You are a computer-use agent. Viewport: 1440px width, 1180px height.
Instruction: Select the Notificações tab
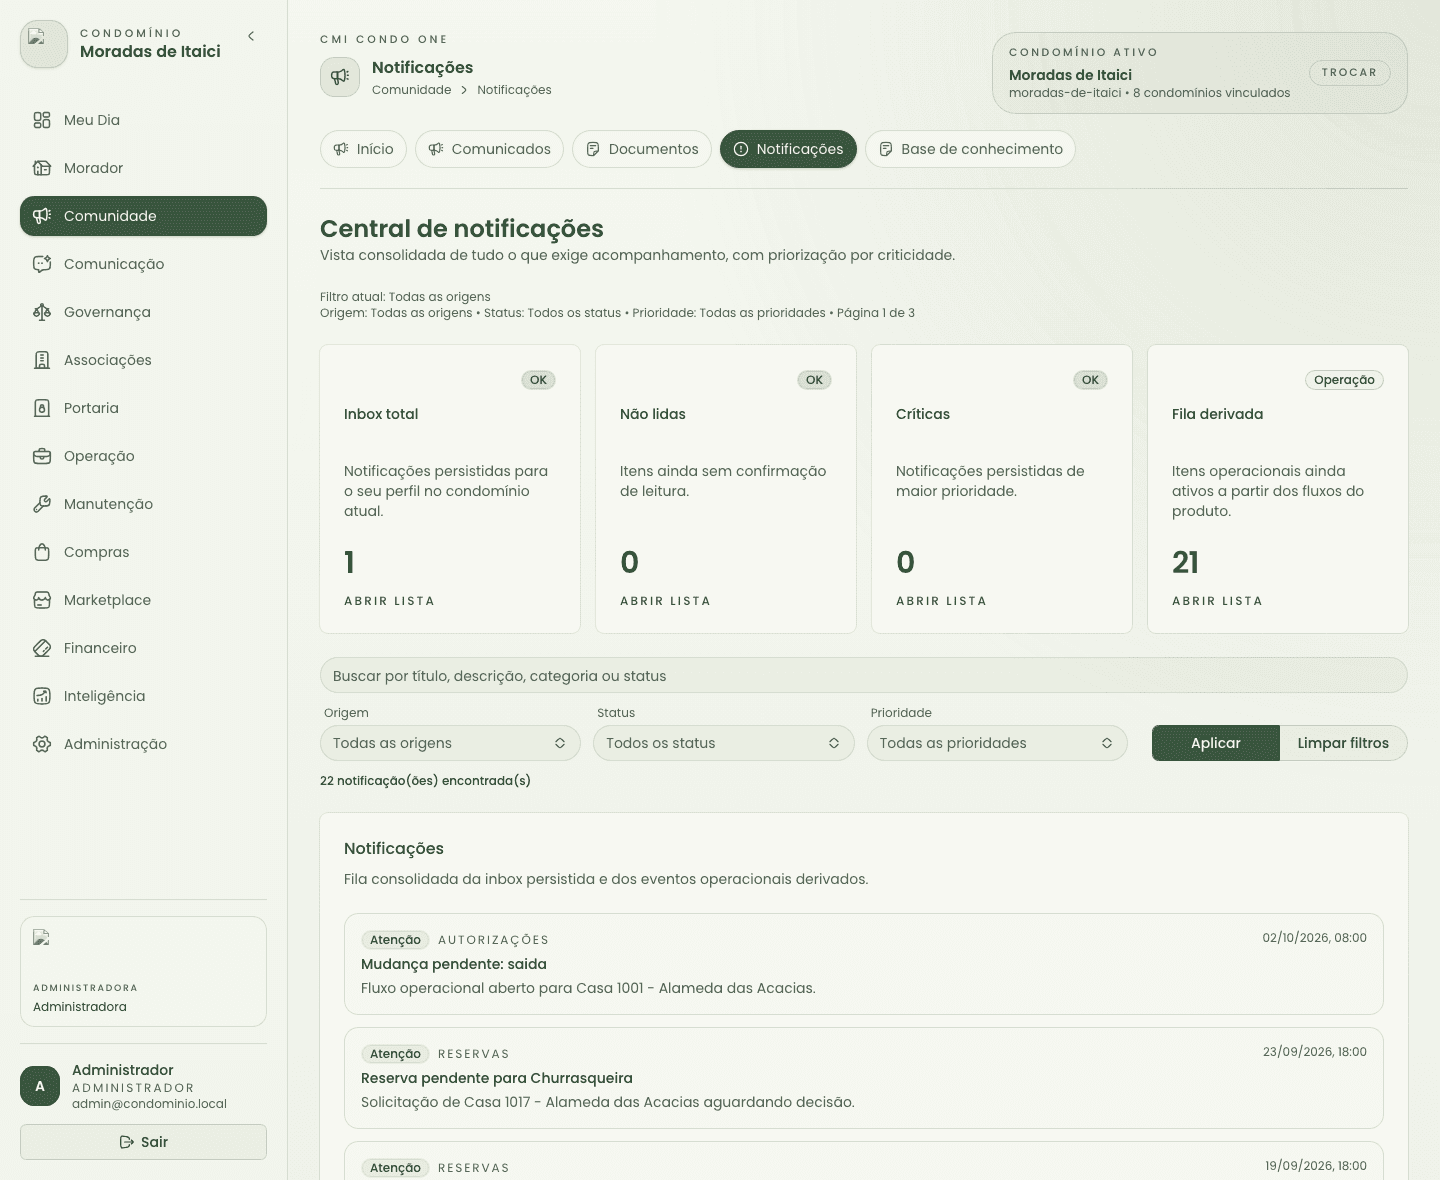(x=788, y=149)
